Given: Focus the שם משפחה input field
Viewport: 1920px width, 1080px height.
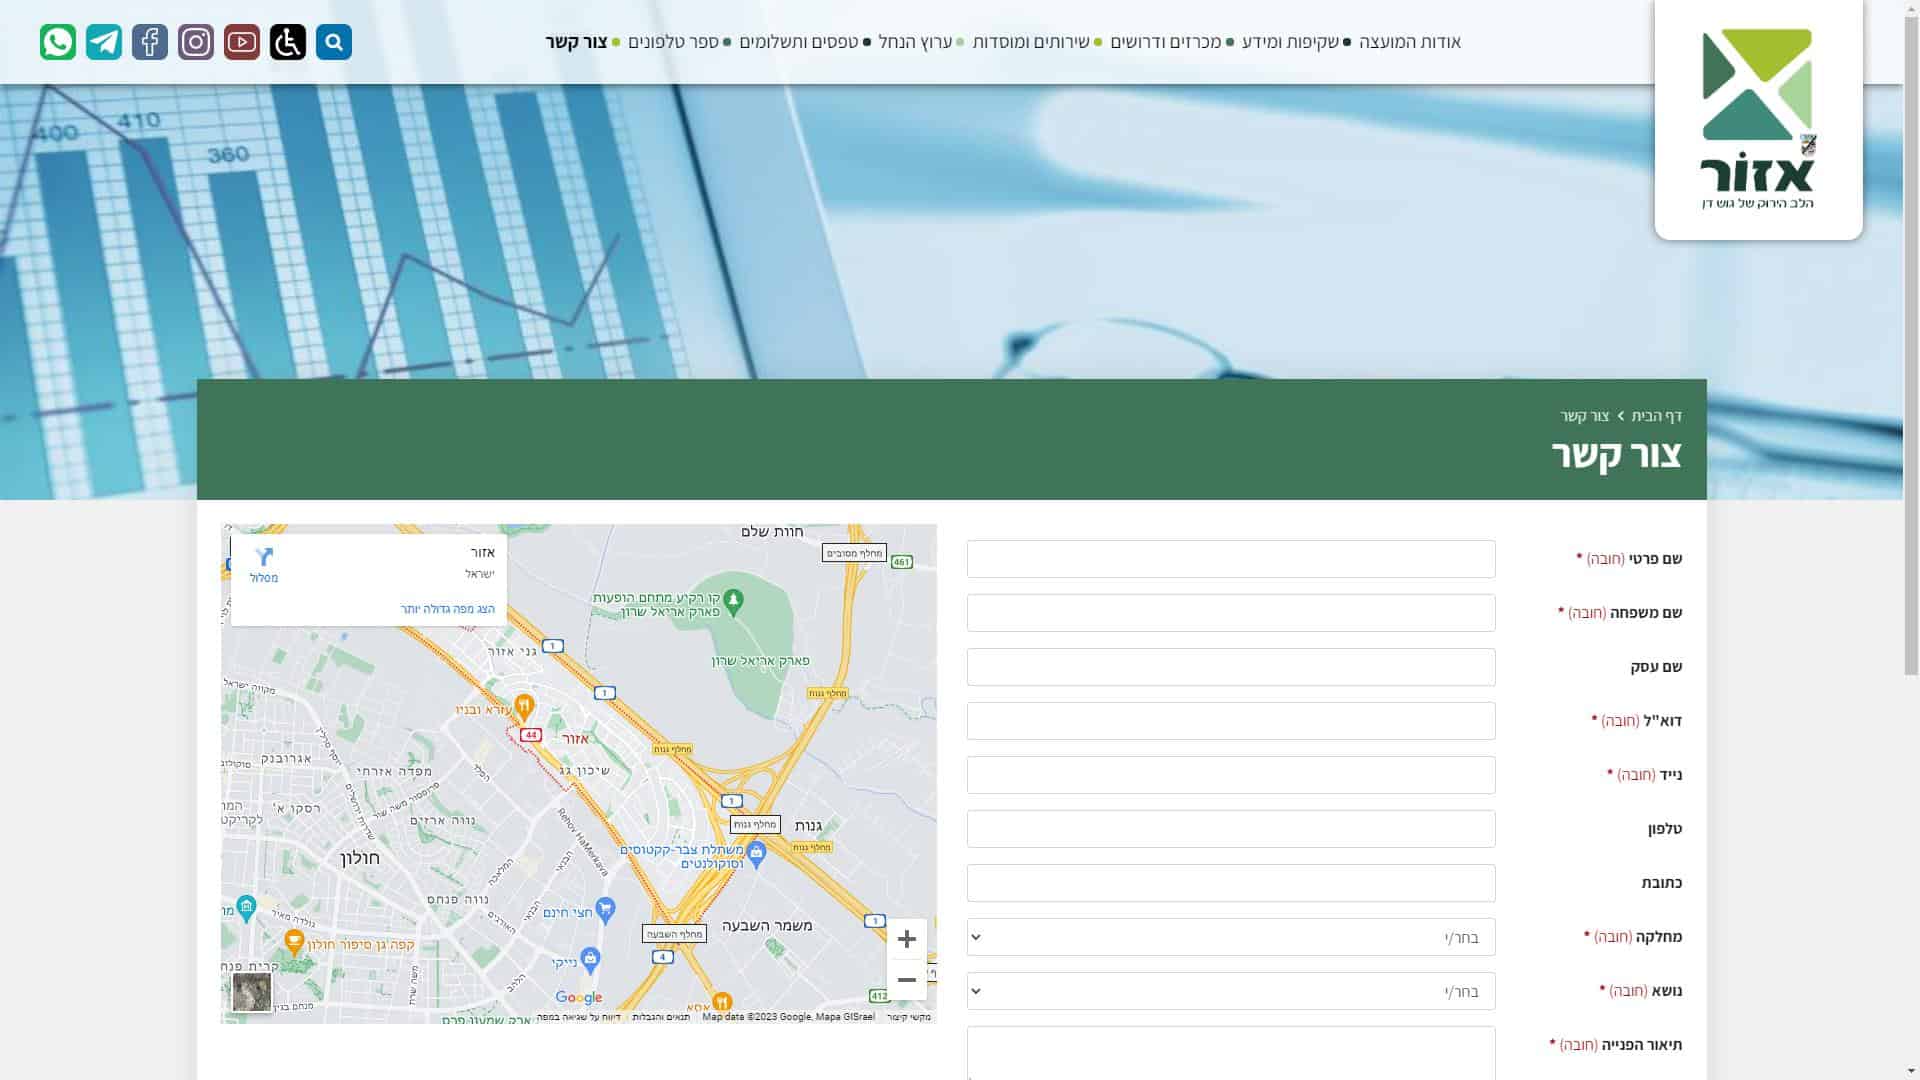Looking at the screenshot, I should (x=1231, y=613).
